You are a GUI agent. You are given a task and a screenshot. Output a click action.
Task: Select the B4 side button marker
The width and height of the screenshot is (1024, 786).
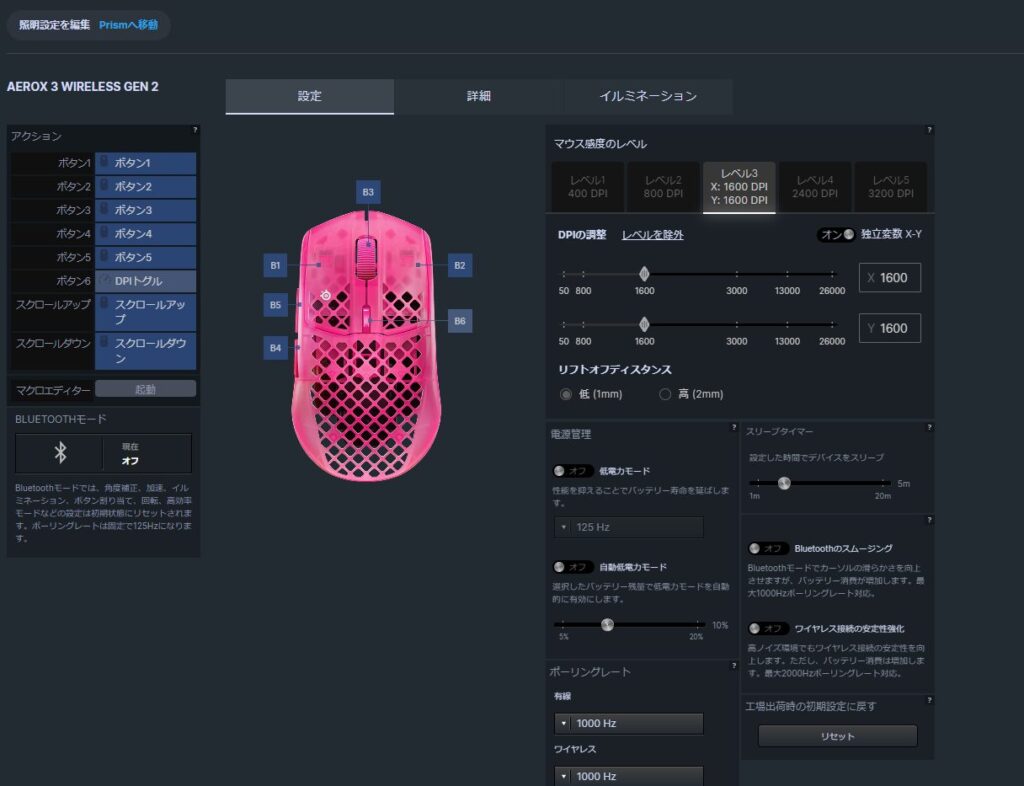coord(275,348)
